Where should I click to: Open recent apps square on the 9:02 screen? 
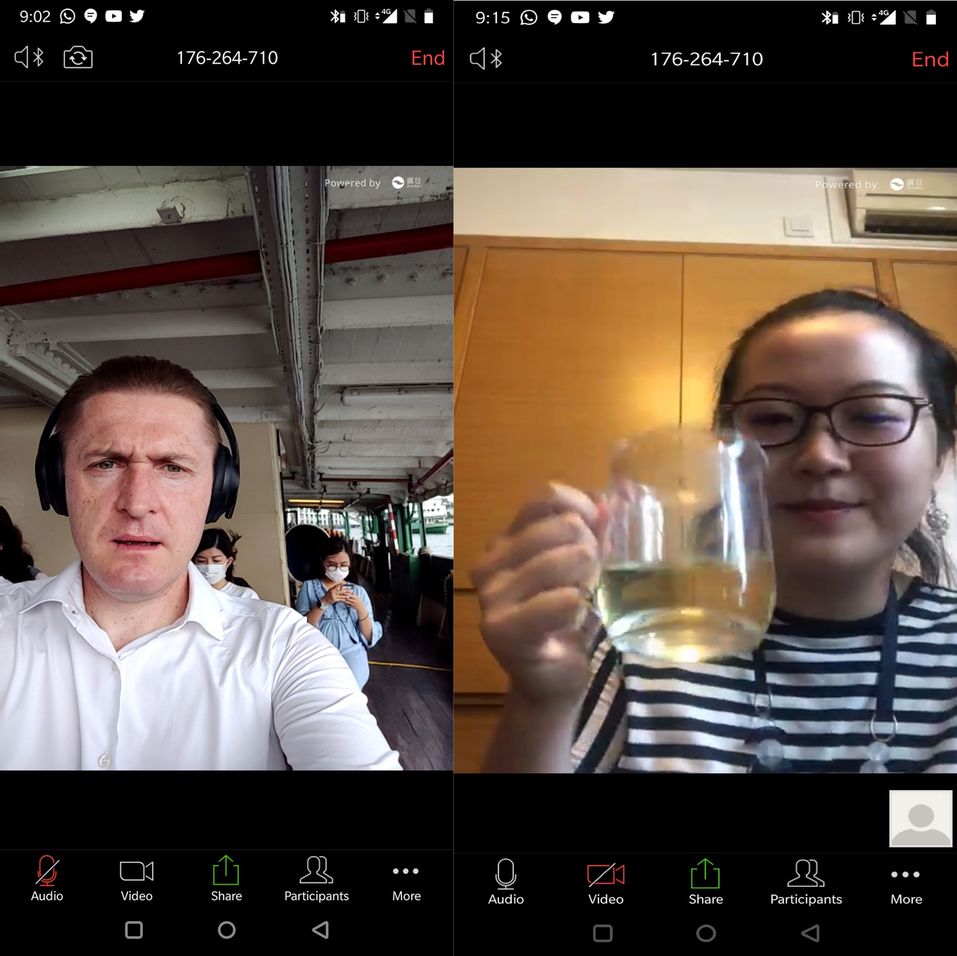pos(134,930)
